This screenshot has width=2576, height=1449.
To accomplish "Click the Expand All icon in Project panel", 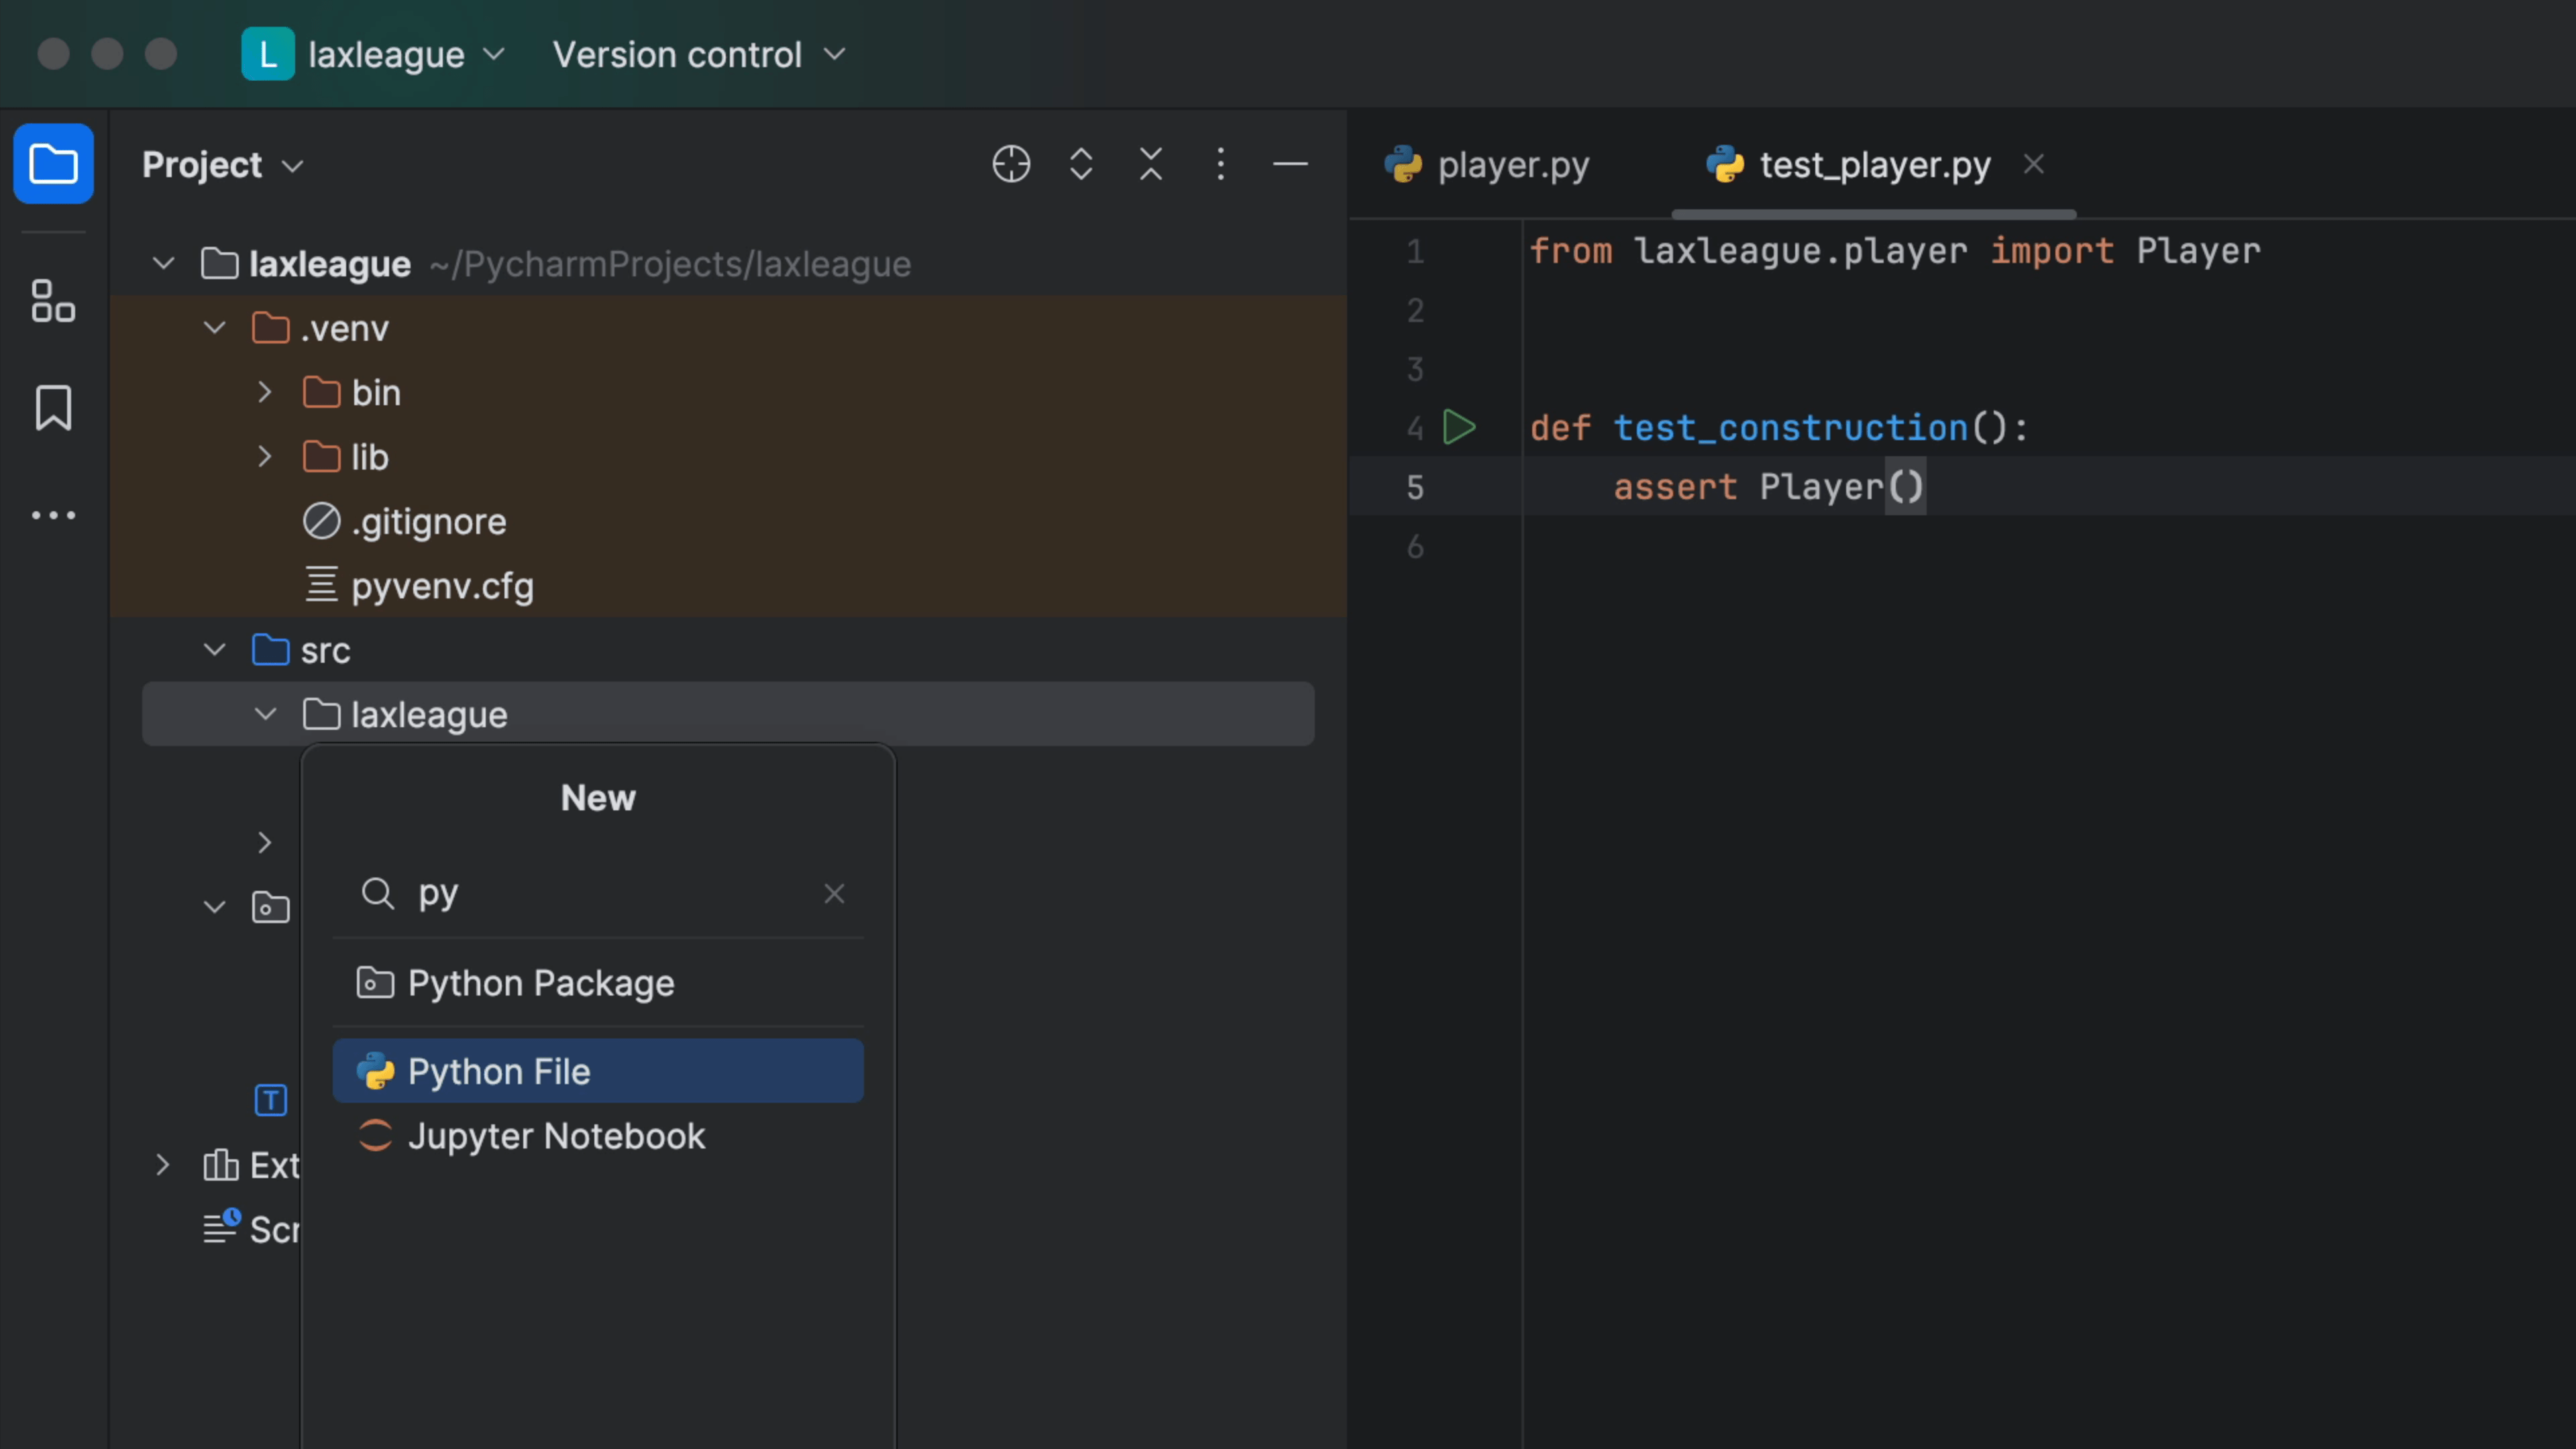I will (1081, 164).
